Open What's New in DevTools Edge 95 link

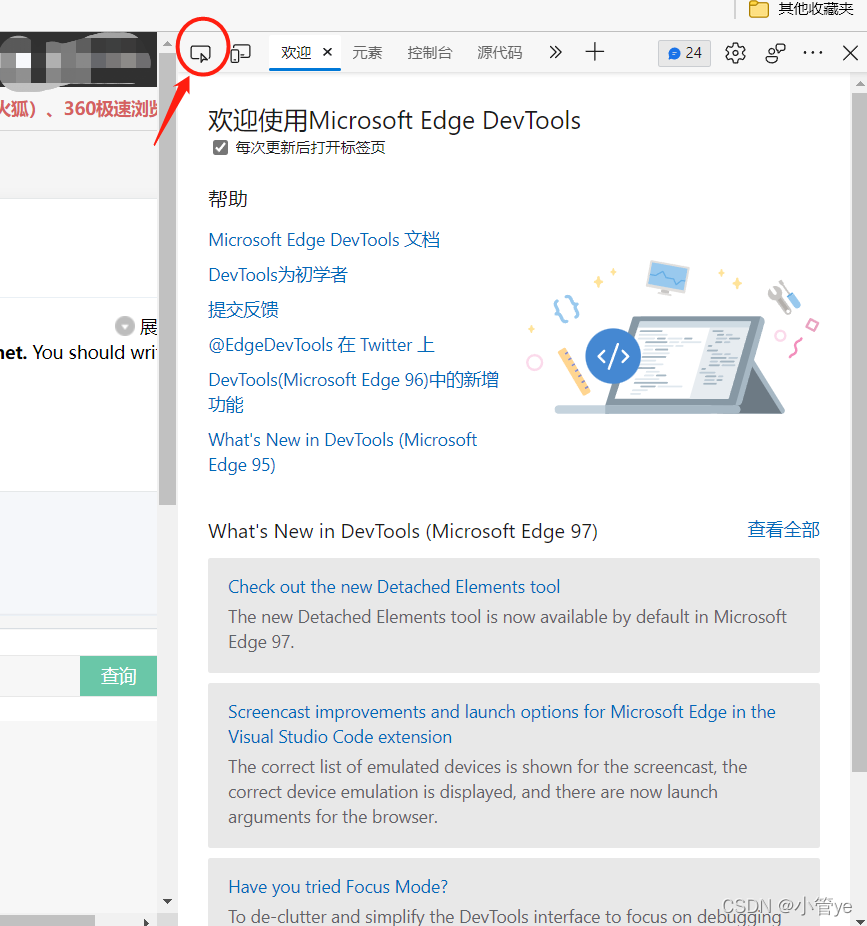click(343, 452)
